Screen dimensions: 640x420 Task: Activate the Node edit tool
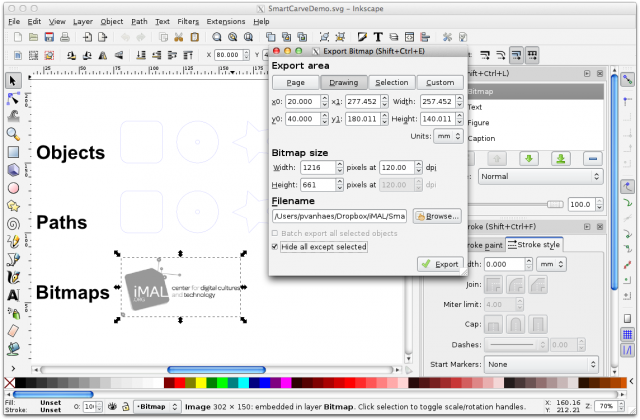[x=13, y=98]
